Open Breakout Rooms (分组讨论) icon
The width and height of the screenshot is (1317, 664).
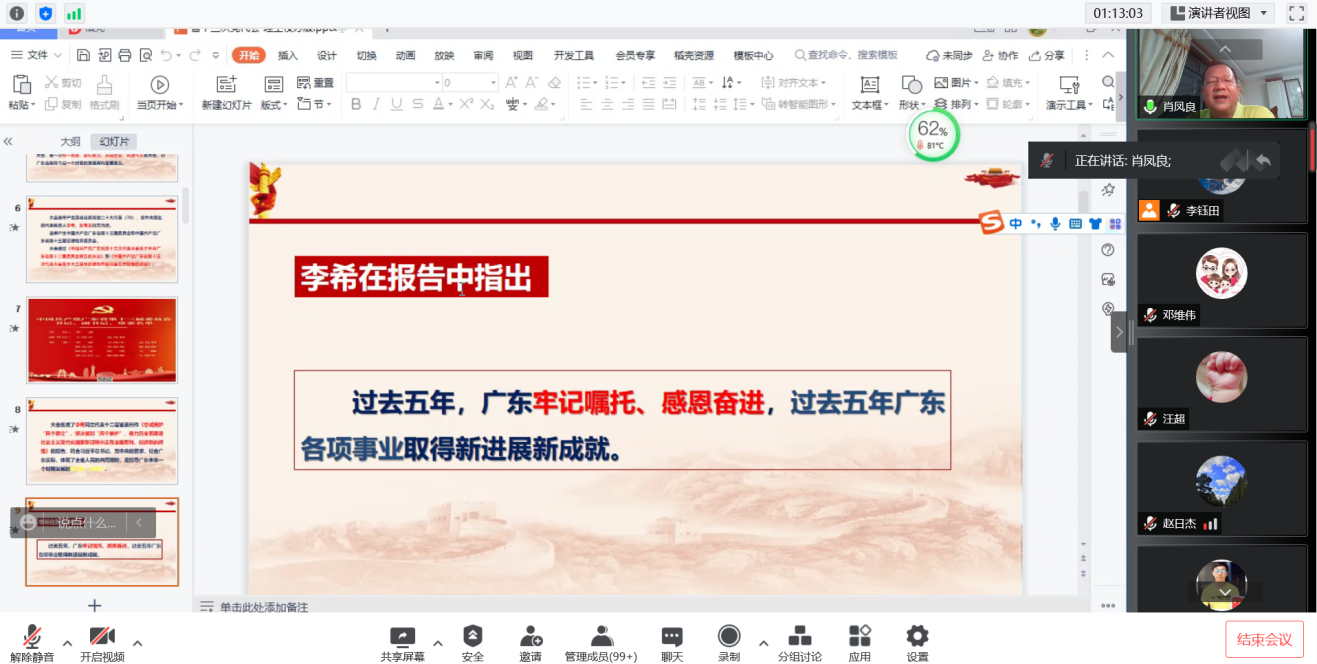[x=799, y=637]
